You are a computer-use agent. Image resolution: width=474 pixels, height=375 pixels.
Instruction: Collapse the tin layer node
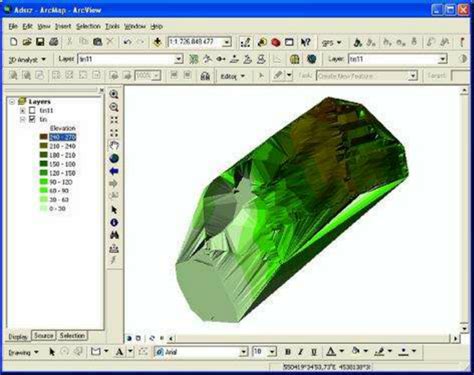[23, 119]
